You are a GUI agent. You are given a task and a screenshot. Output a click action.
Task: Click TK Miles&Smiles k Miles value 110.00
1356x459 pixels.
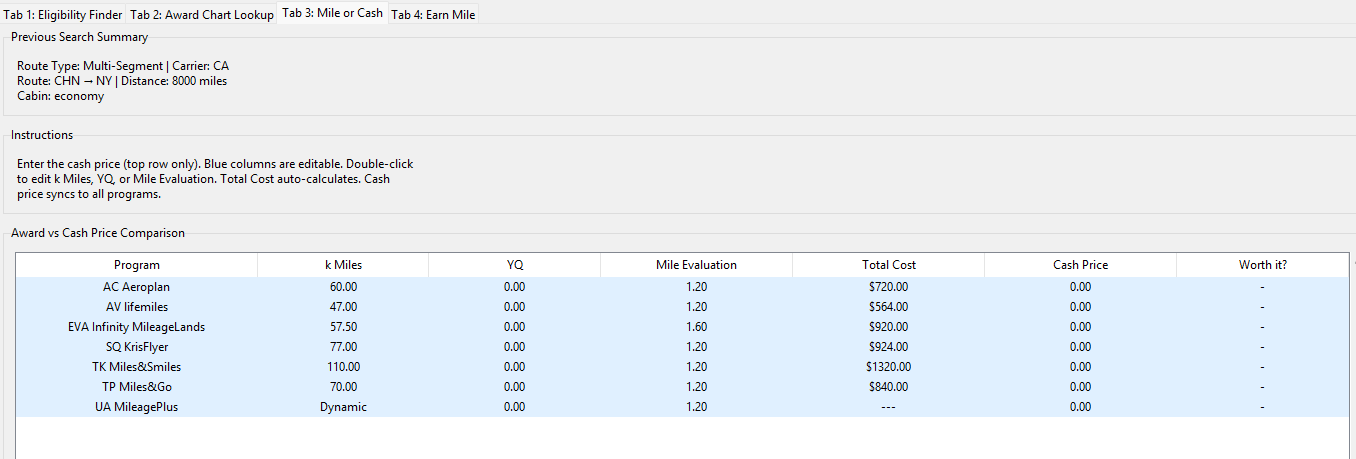point(343,367)
